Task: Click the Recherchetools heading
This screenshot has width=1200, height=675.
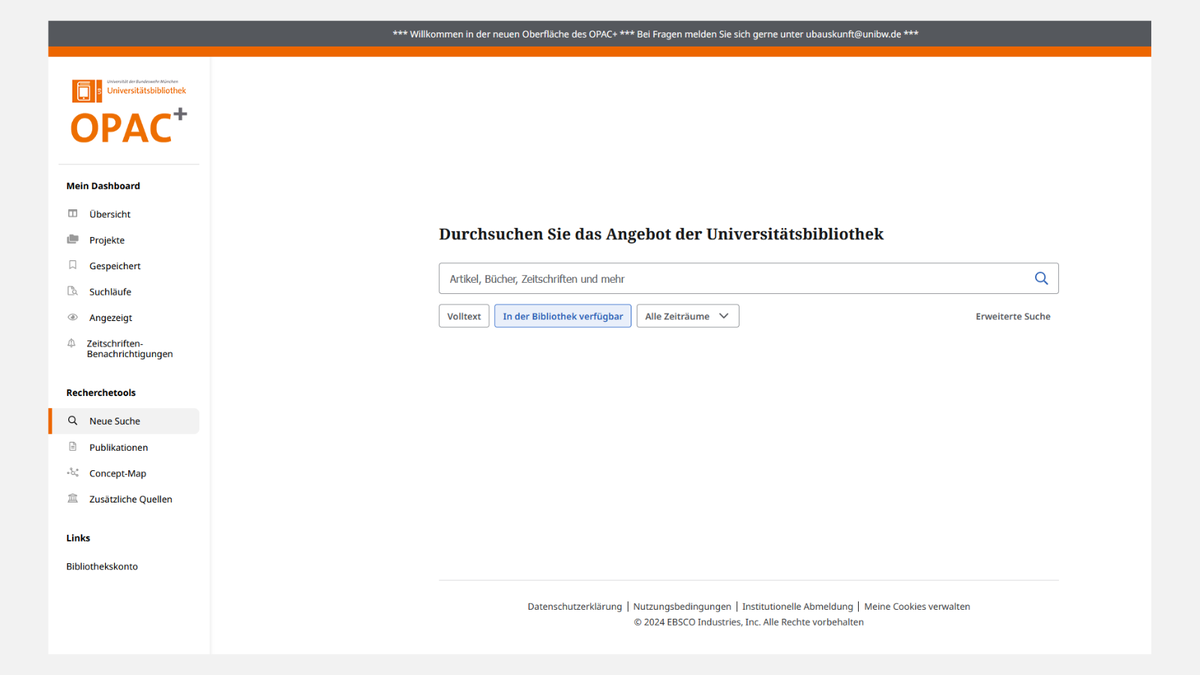Action: [101, 393]
